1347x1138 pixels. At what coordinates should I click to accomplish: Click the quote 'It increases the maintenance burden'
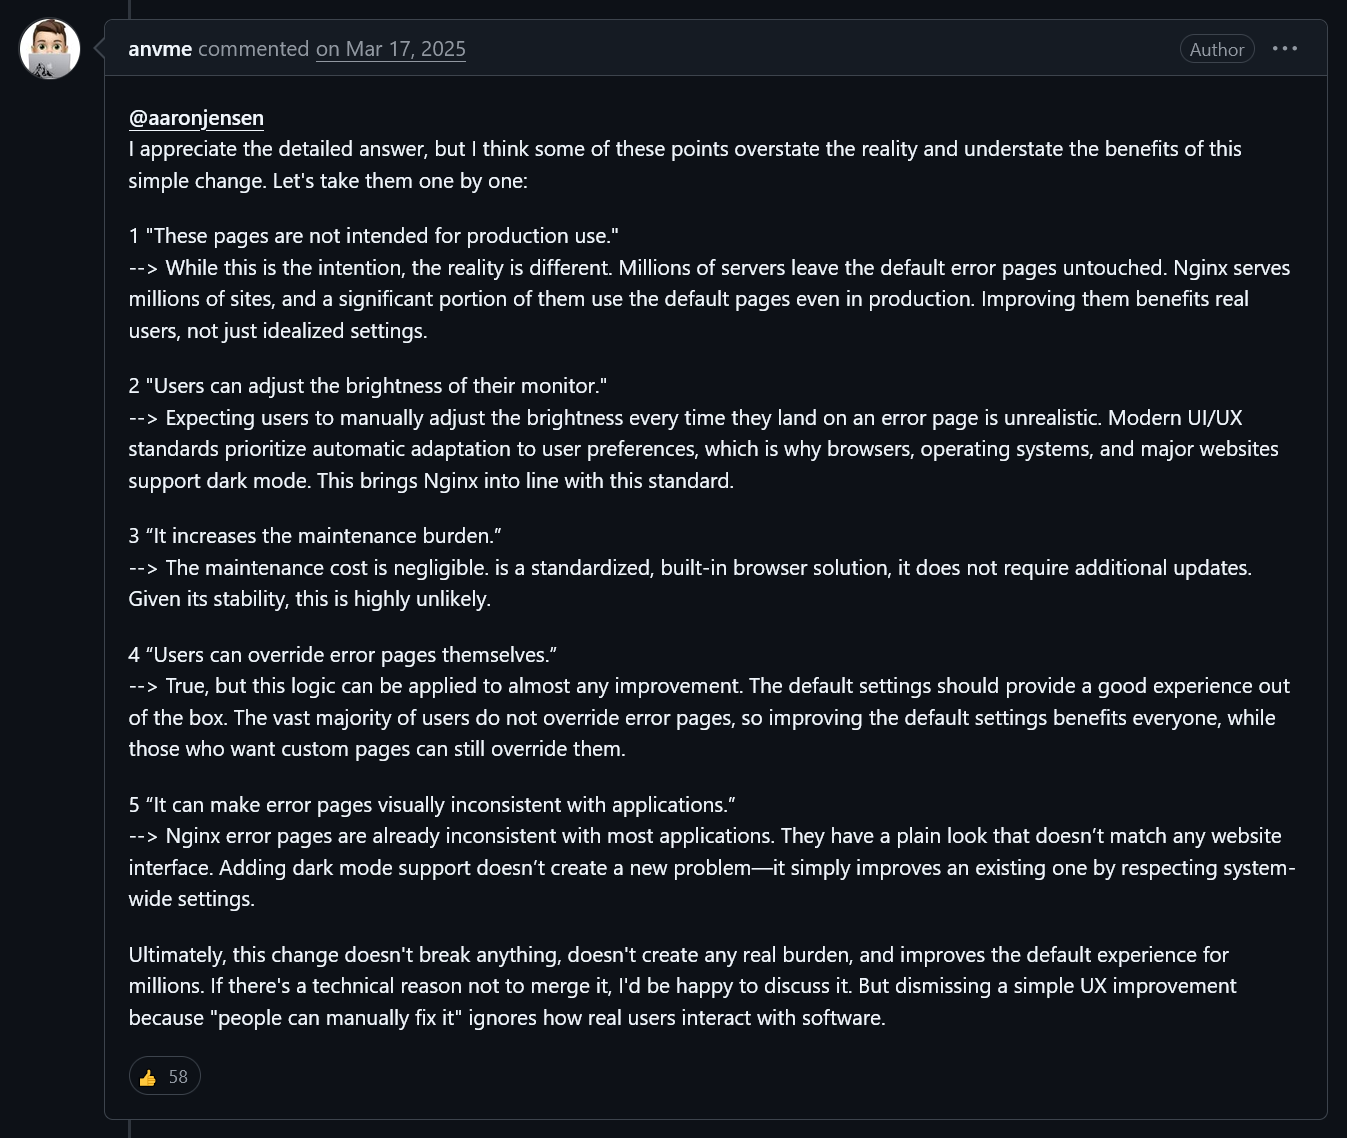point(323,536)
